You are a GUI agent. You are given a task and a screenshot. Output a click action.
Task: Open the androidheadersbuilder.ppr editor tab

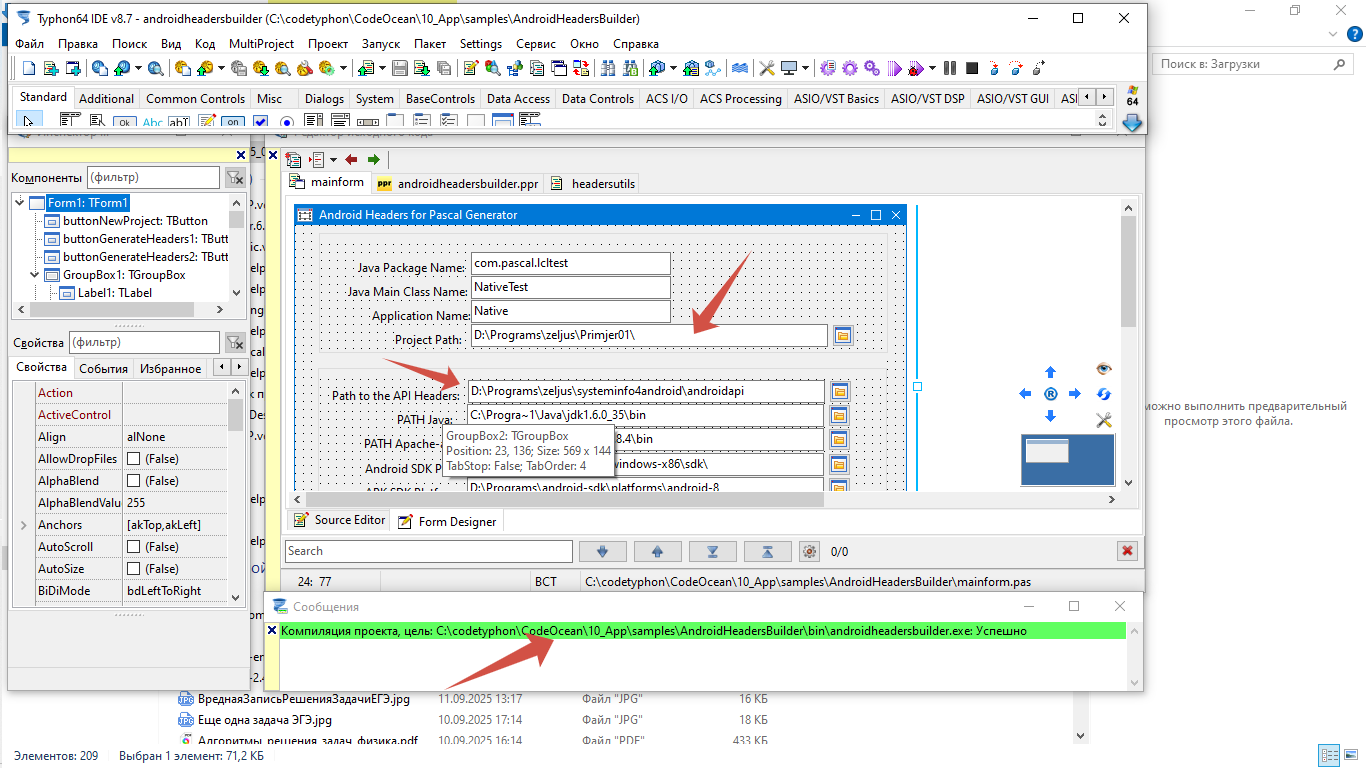point(458,184)
